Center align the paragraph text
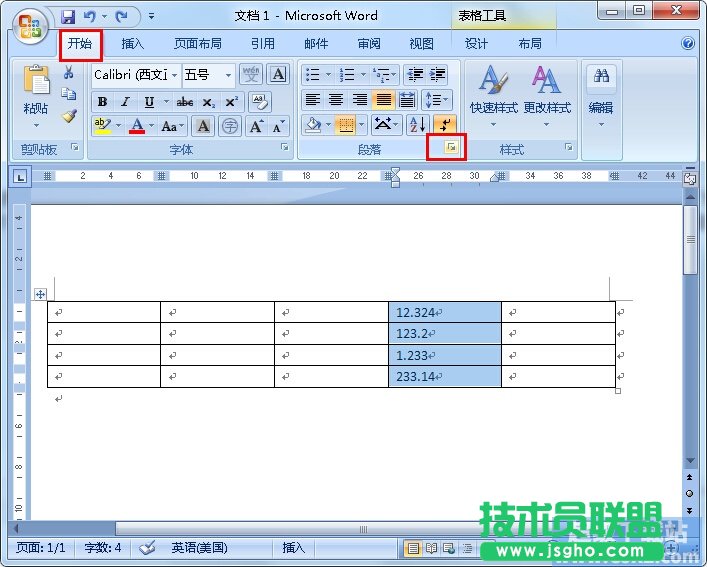 336,100
